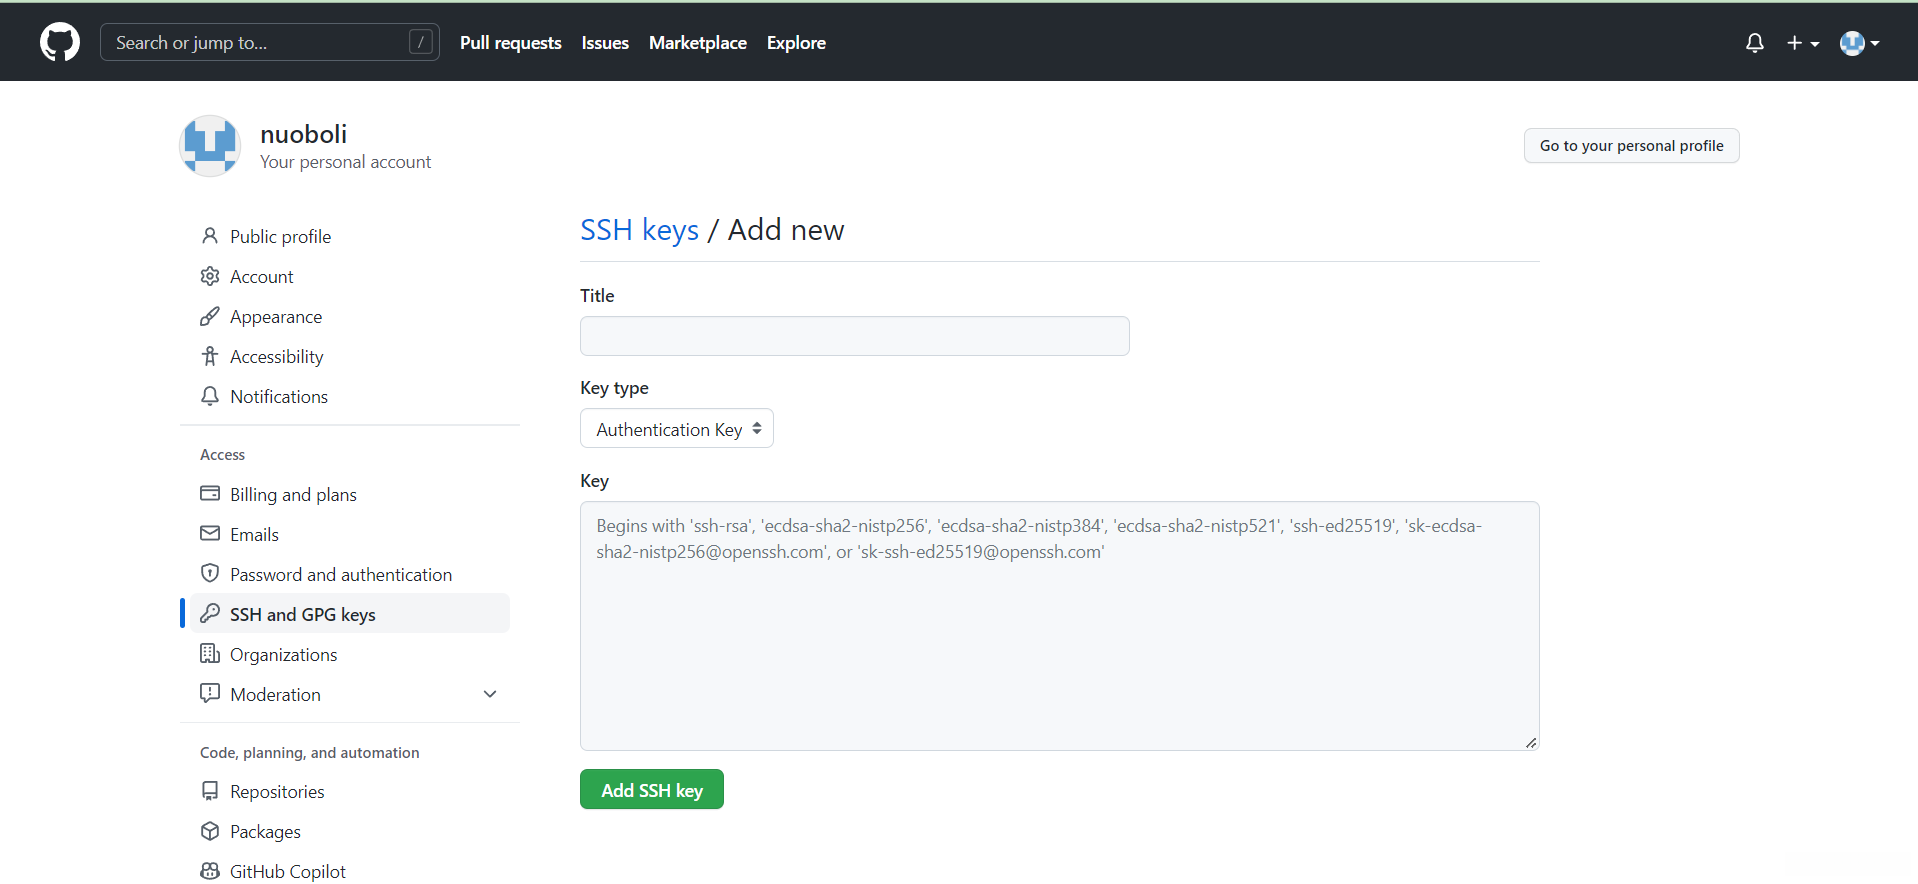
Task: Click the Public profile person icon
Action: pos(210,236)
